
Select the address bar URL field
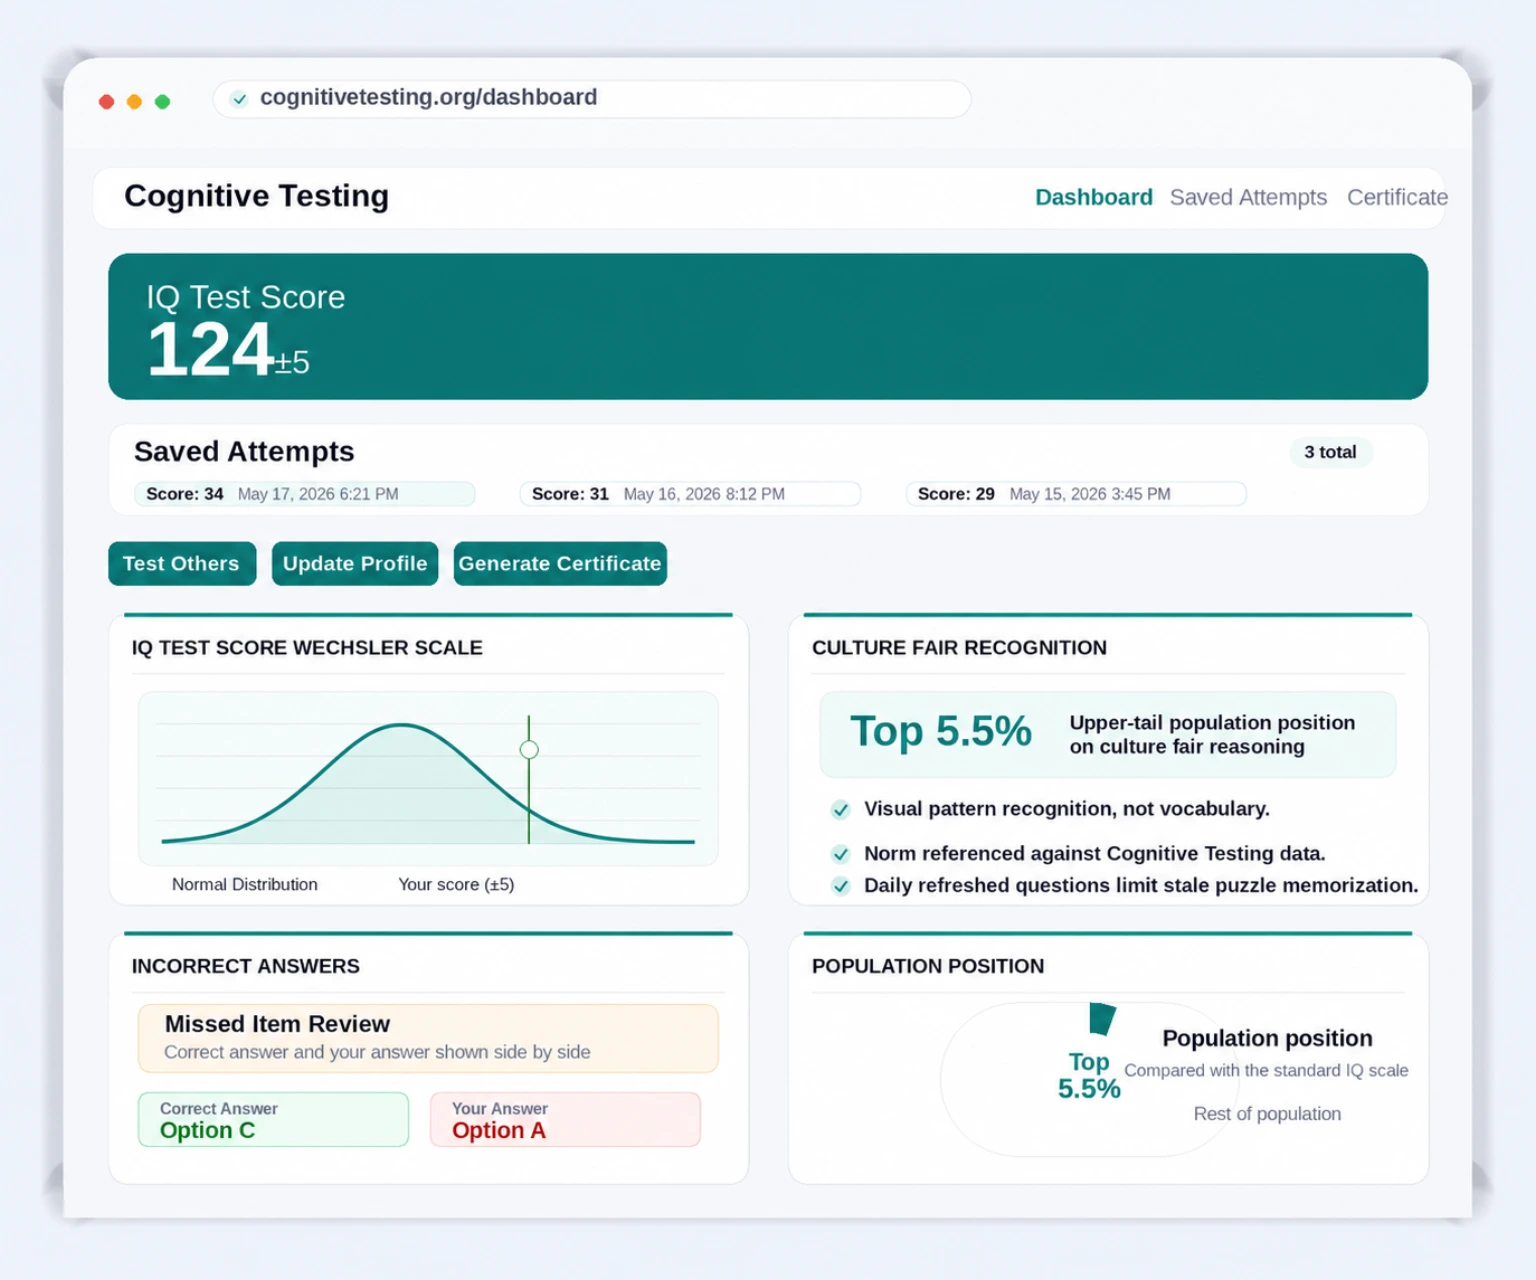592,98
